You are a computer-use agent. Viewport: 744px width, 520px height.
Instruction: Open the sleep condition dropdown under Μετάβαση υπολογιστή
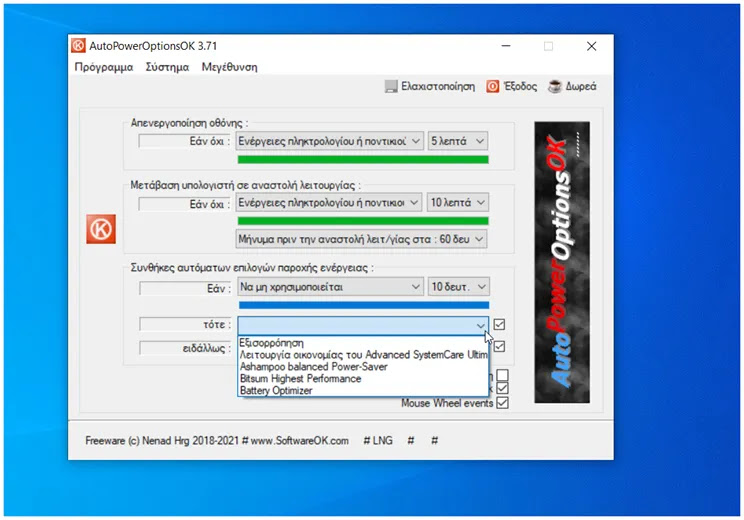[328, 203]
